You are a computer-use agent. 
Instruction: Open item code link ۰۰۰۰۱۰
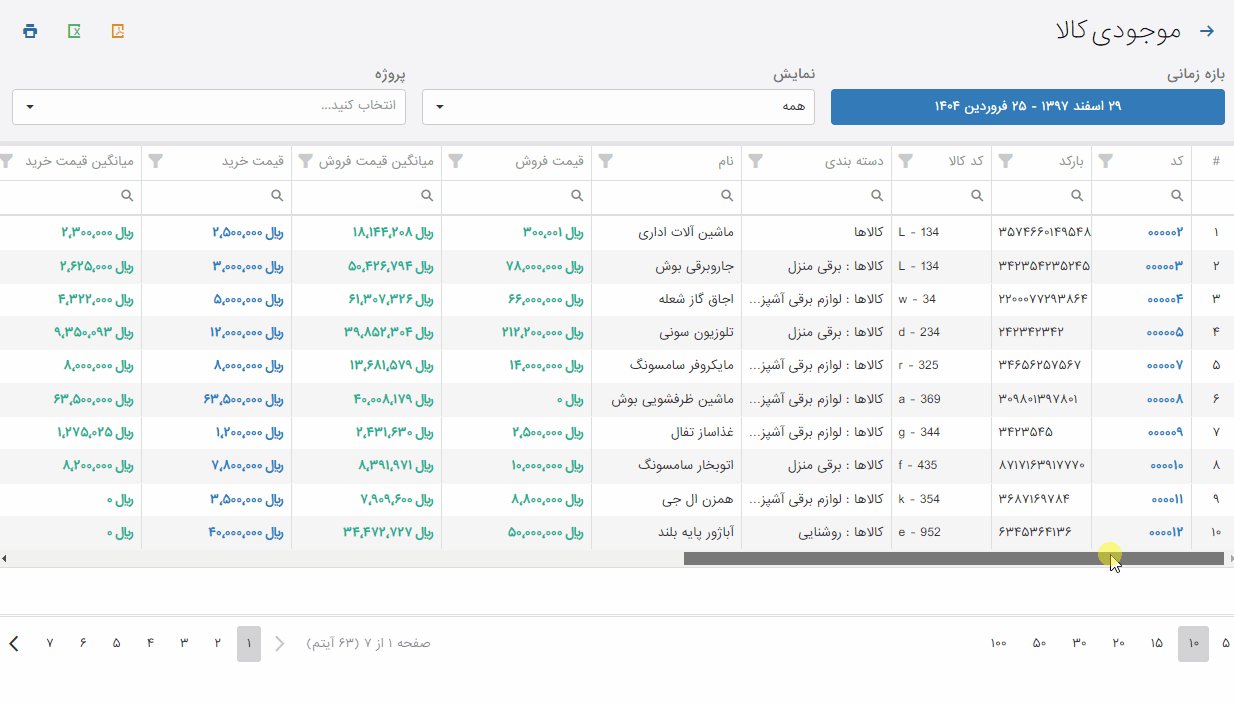[1167, 465]
